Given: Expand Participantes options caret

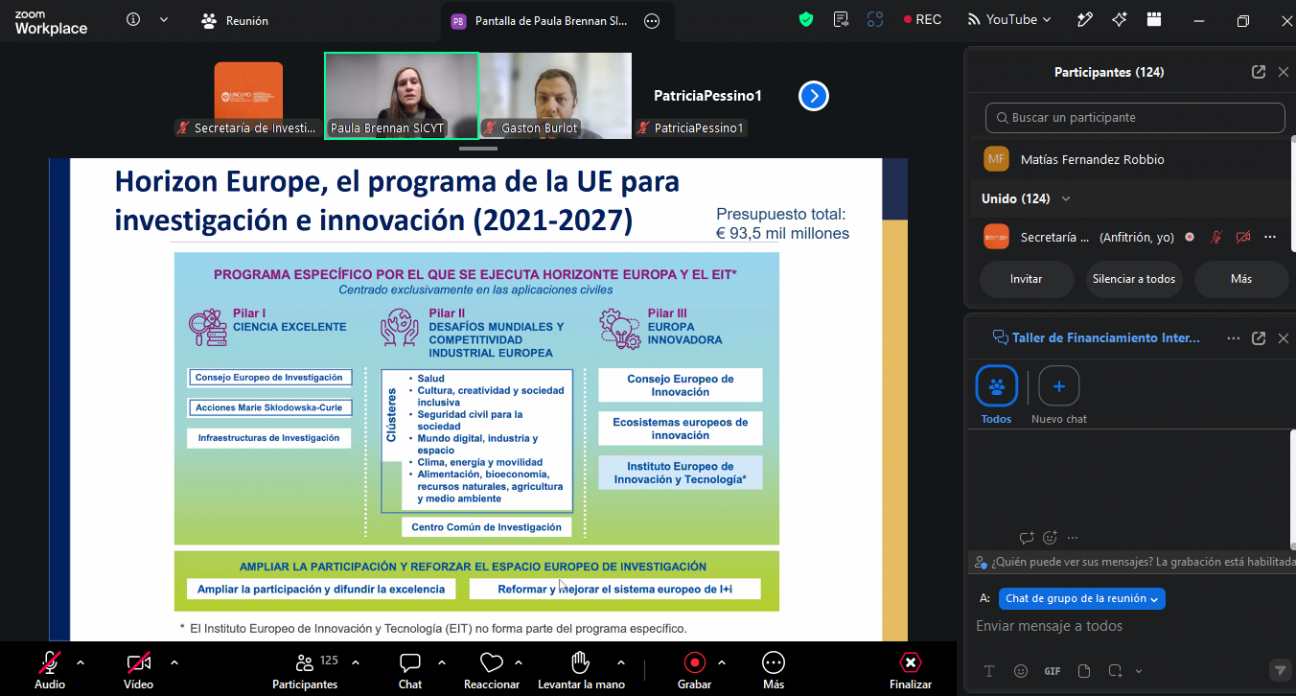Looking at the screenshot, I should 355,662.
